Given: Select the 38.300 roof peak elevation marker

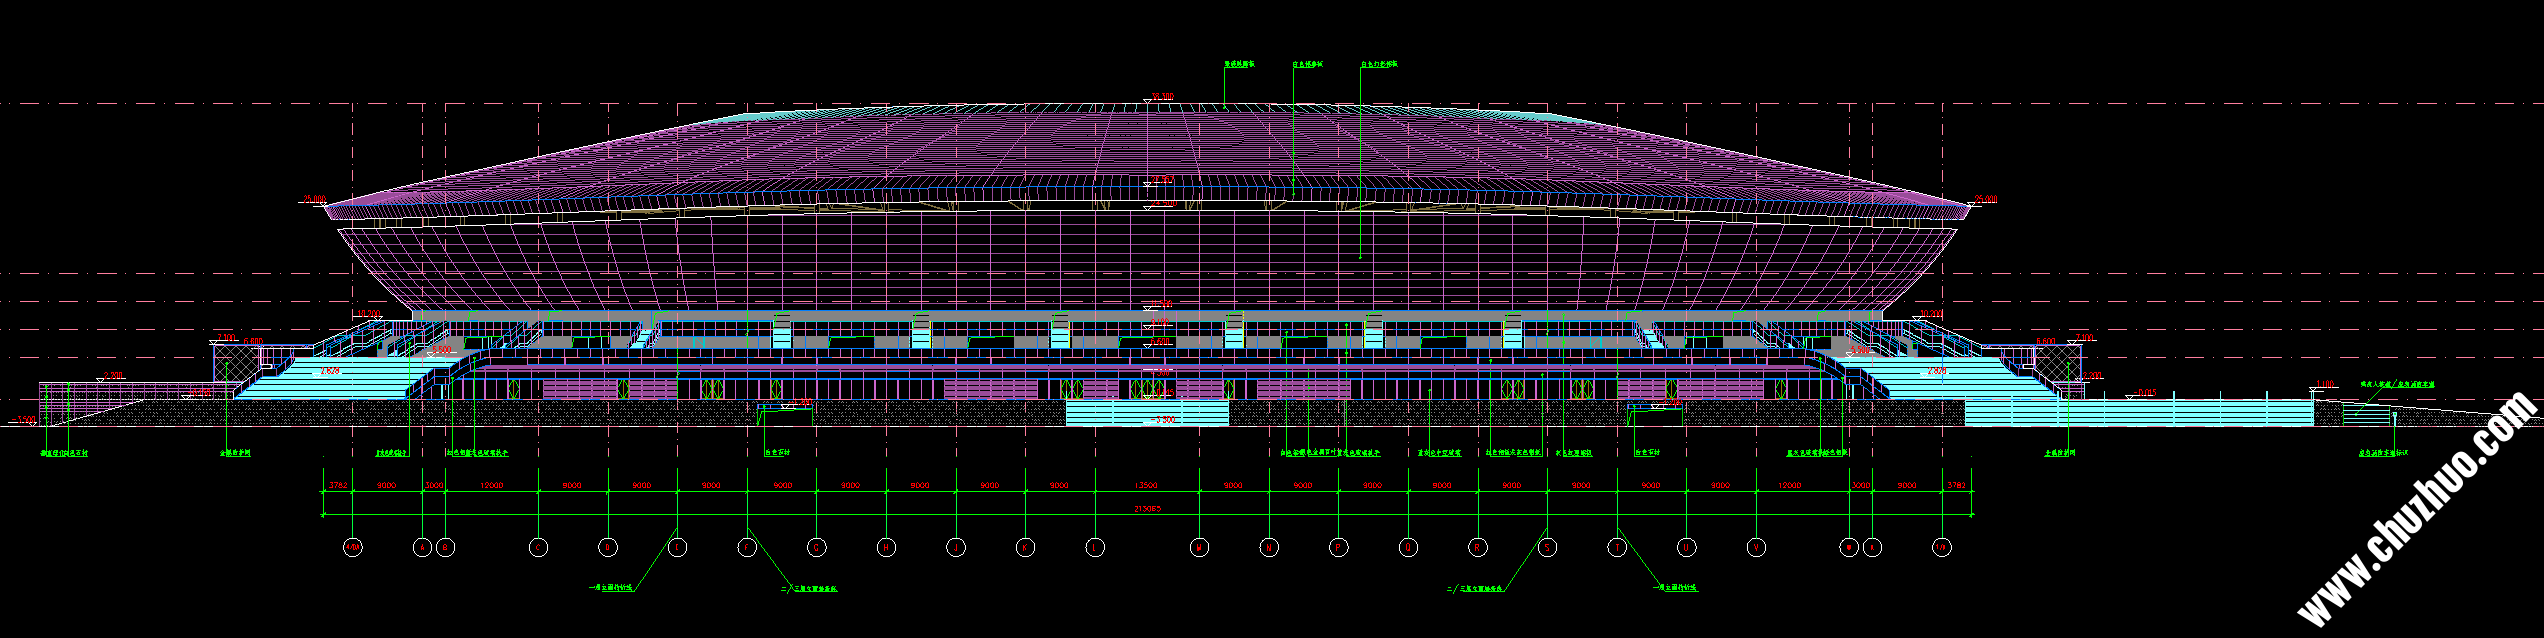Looking at the screenshot, I should click(1162, 97).
